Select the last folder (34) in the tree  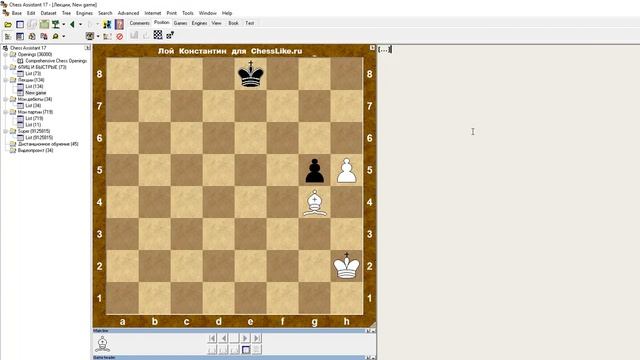(x=35, y=151)
